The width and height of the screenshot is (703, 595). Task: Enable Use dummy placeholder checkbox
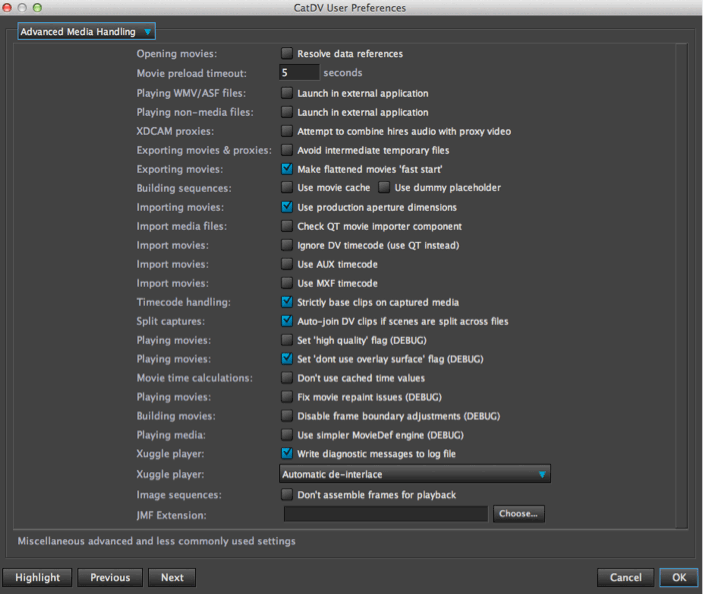384,187
